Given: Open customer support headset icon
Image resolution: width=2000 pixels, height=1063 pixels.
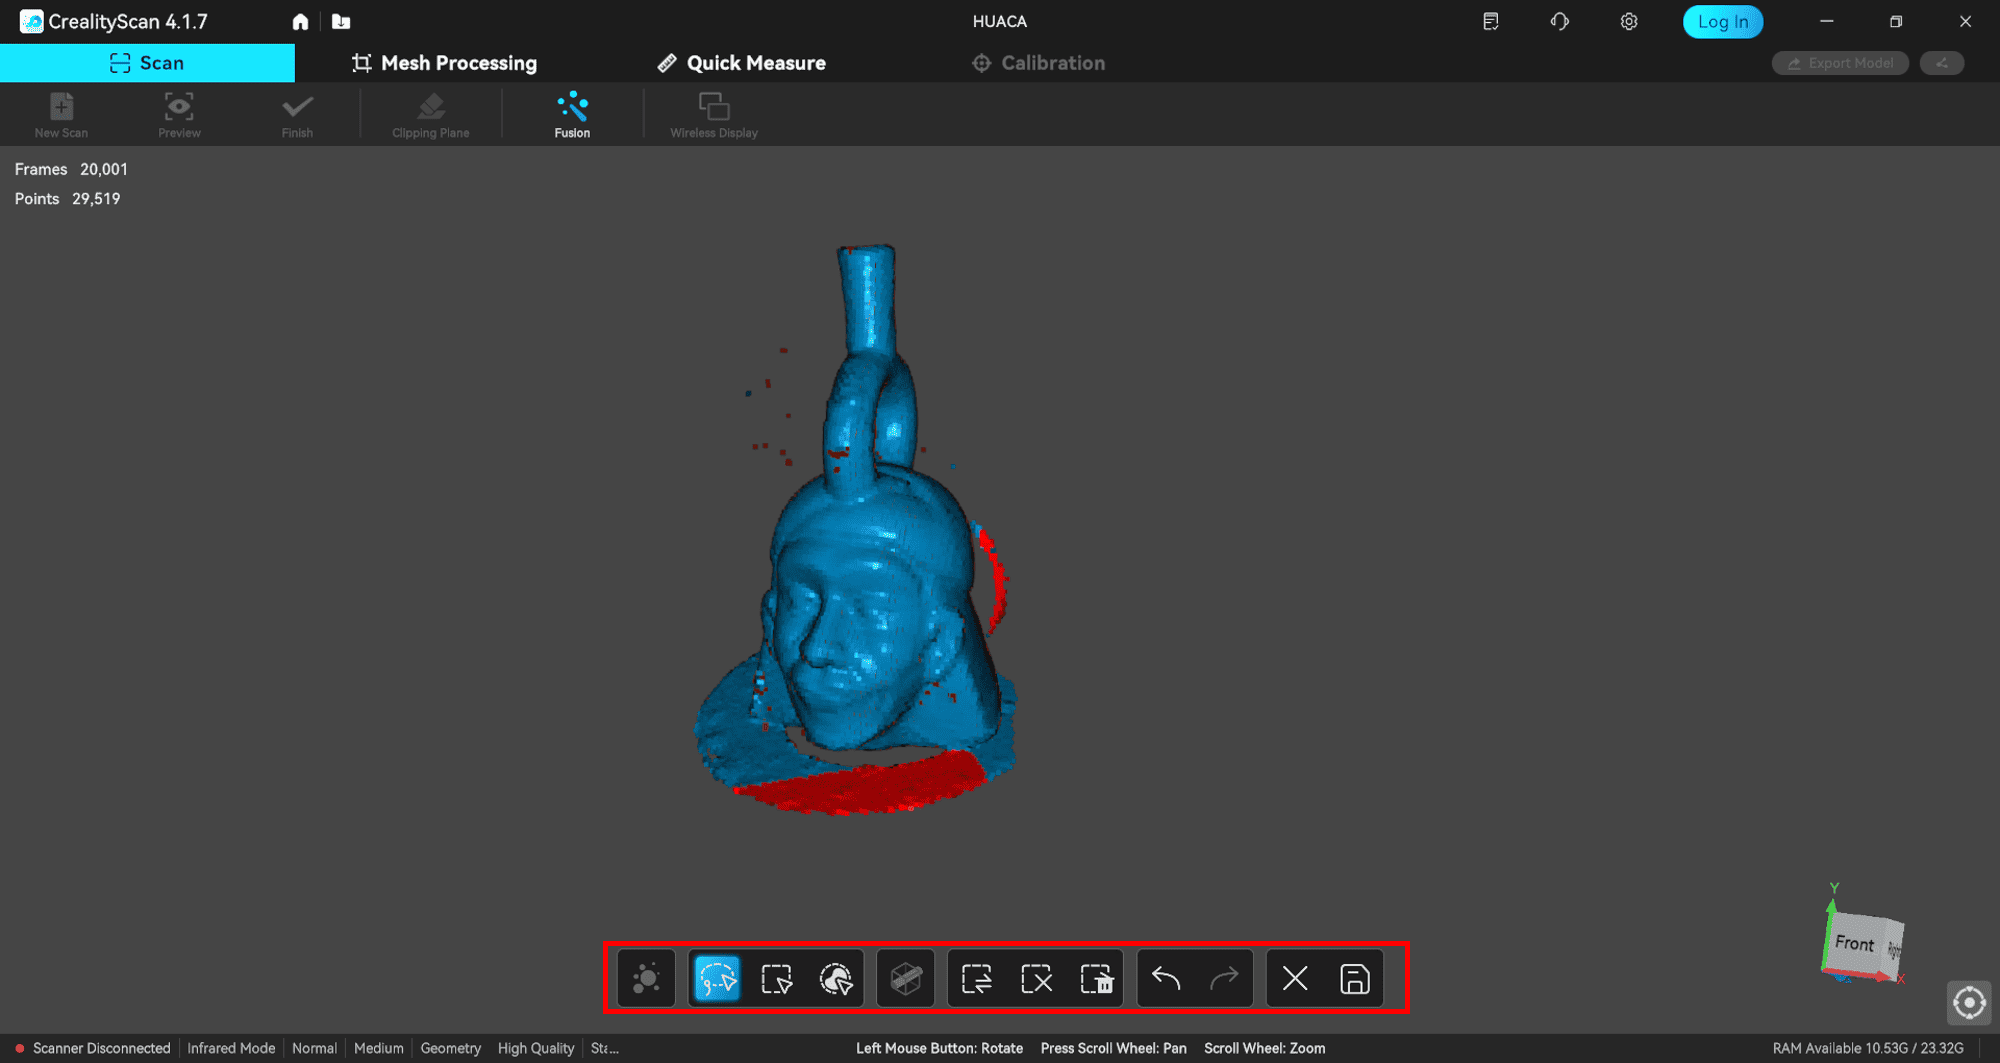Looking at the screenshot, I should click(x=1560, y=21).
